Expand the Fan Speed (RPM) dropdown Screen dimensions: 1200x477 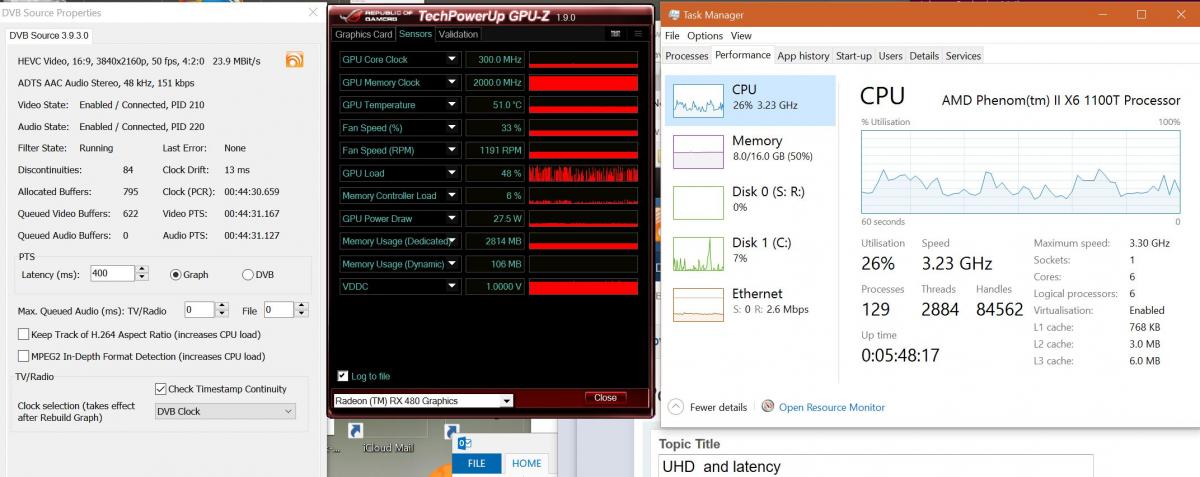click(x=453, y=150)
